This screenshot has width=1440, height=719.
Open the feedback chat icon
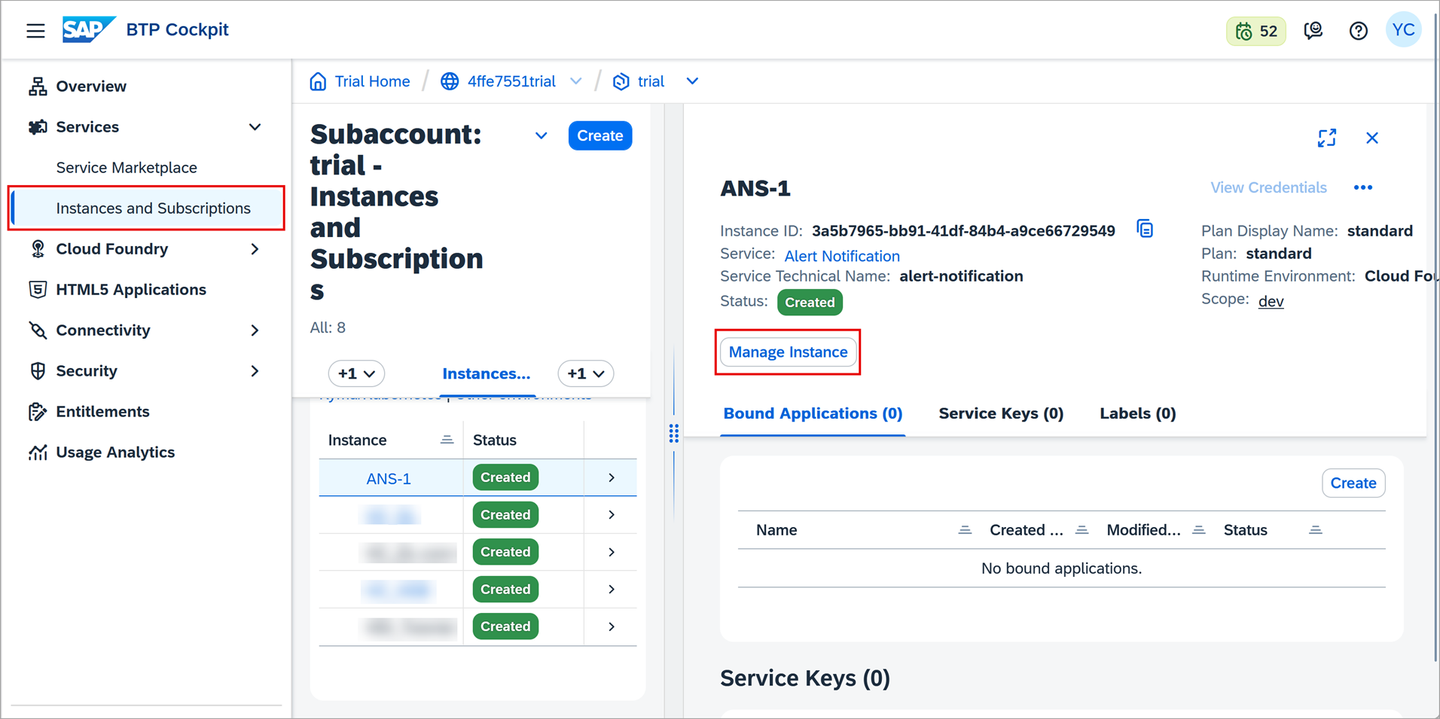click(x=1314, y=31)
